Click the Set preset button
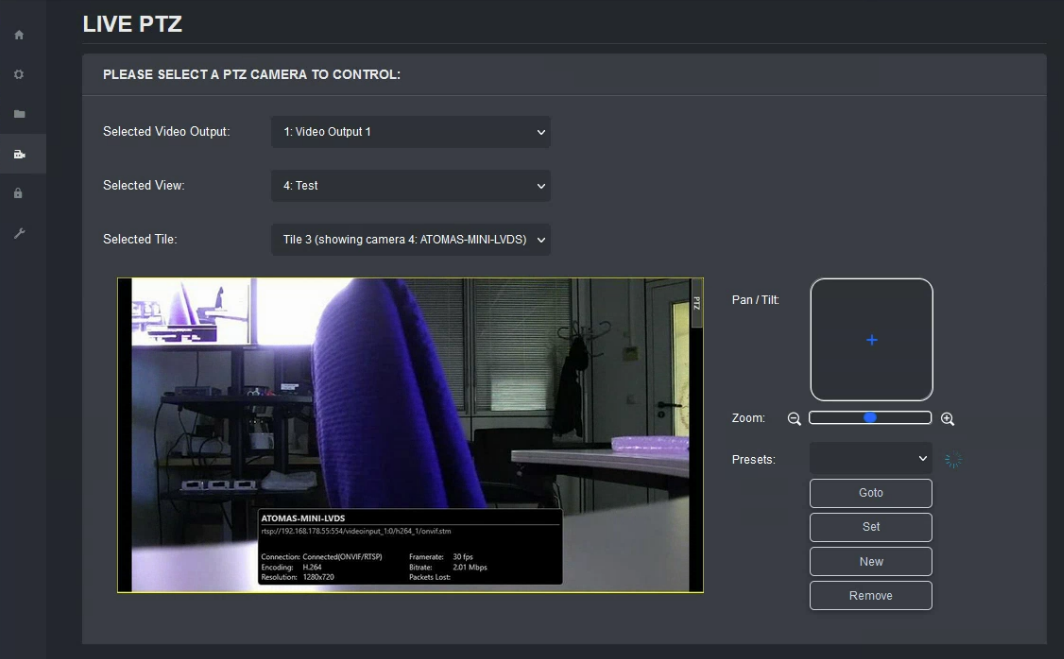 coord(871,527)
